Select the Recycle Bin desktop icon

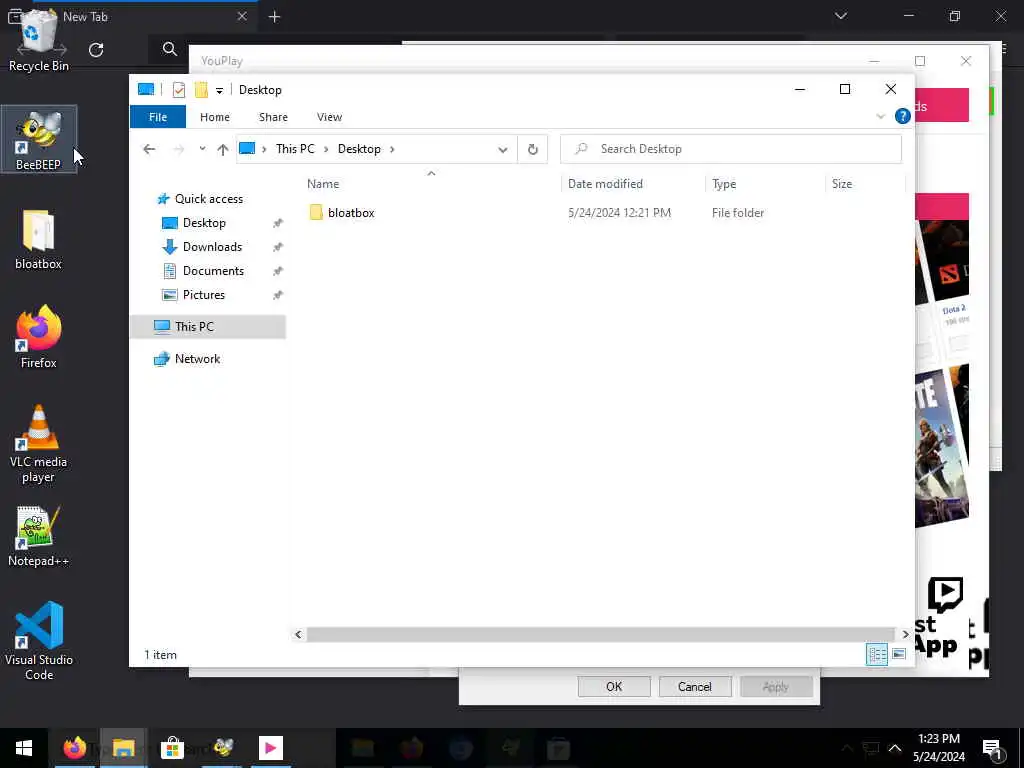pos(39,40)
